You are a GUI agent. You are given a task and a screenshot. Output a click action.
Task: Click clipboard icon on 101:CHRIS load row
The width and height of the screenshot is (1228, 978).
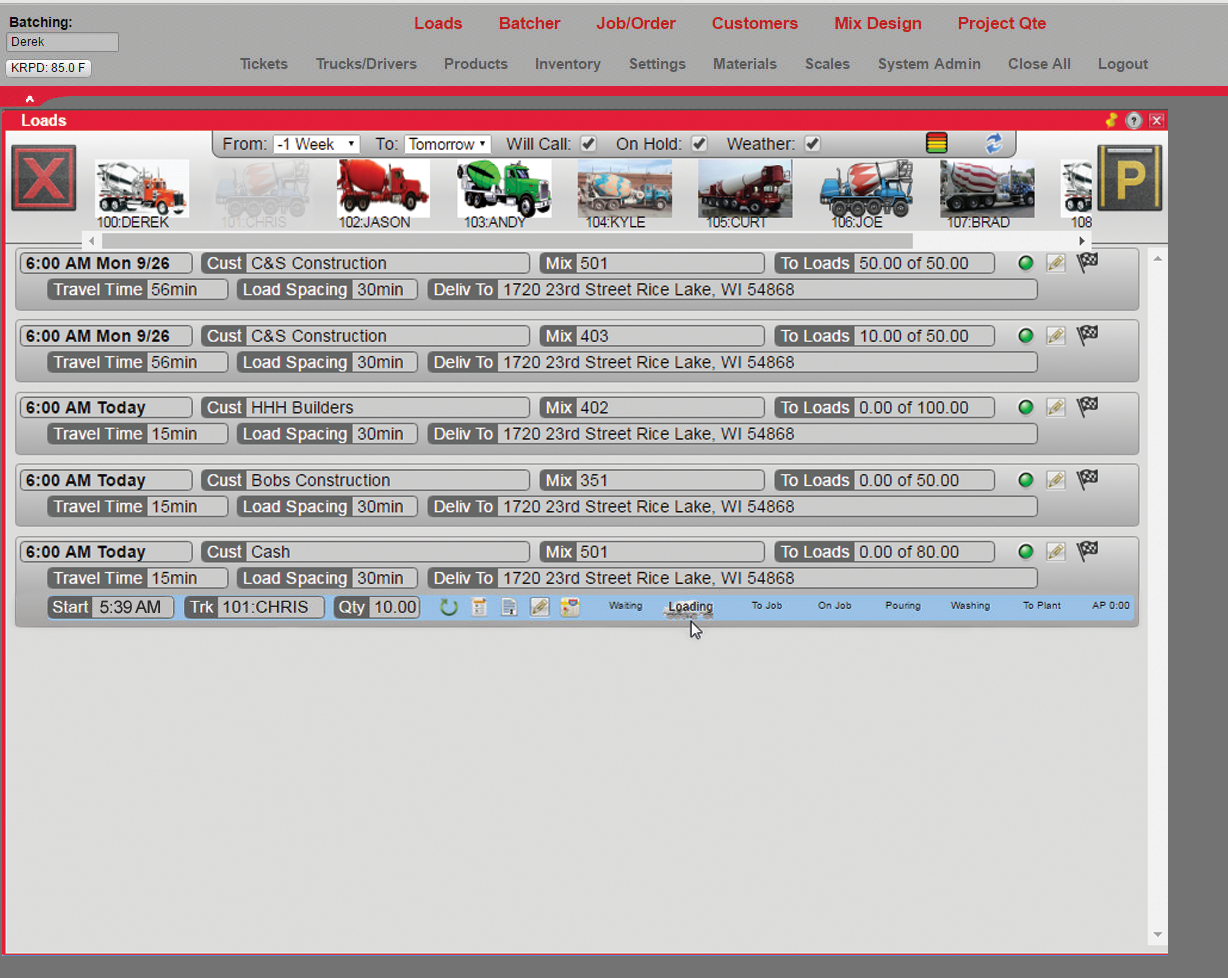[x=479, y=607]
